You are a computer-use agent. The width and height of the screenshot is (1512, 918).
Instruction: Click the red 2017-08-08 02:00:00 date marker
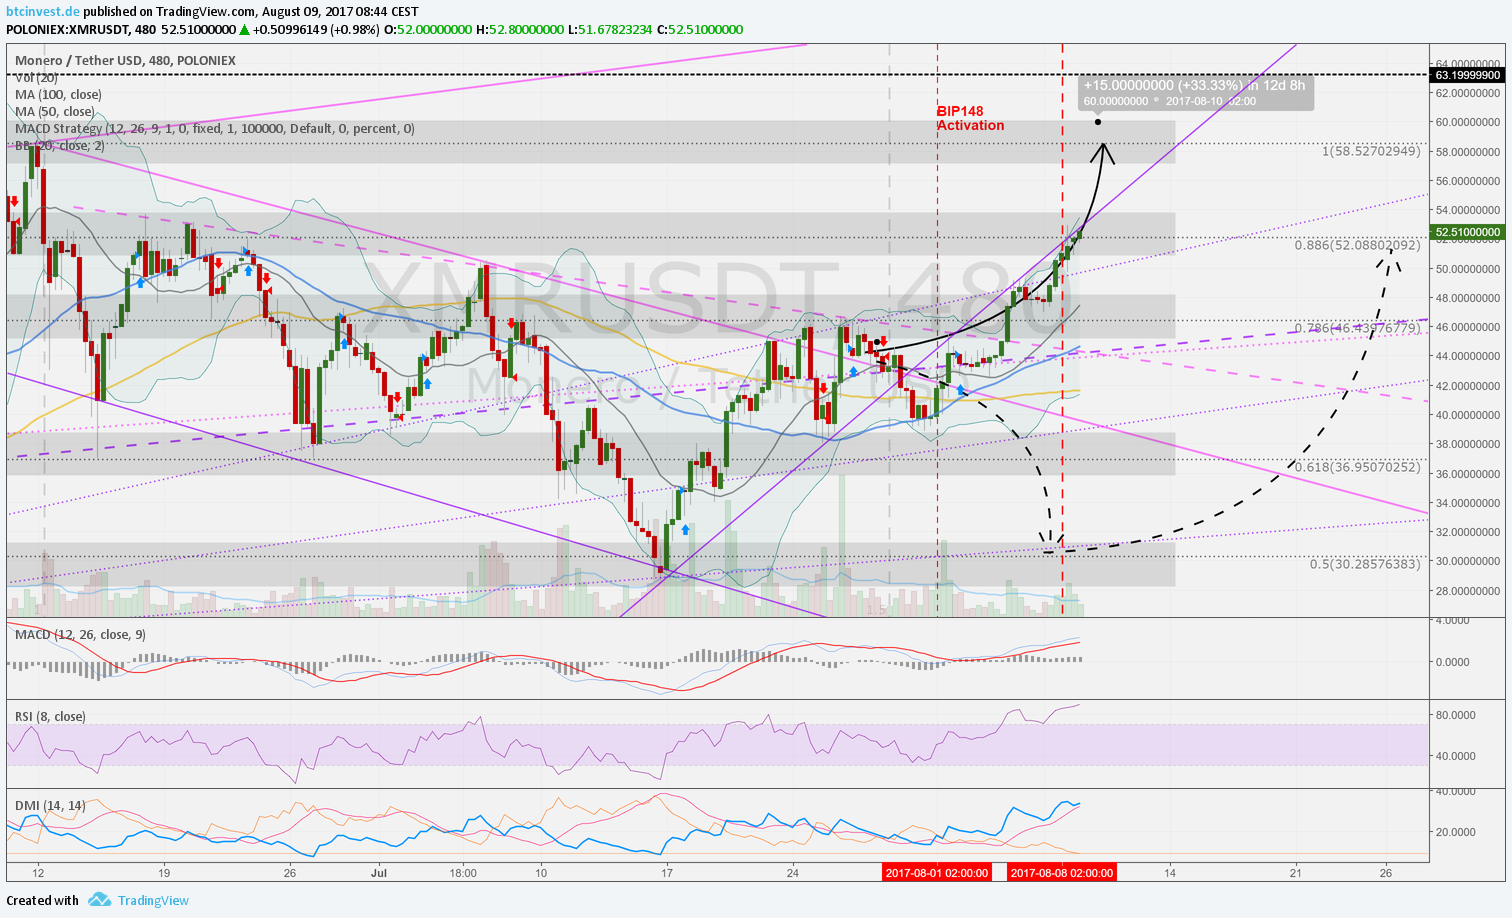[x=1061, y=873]
